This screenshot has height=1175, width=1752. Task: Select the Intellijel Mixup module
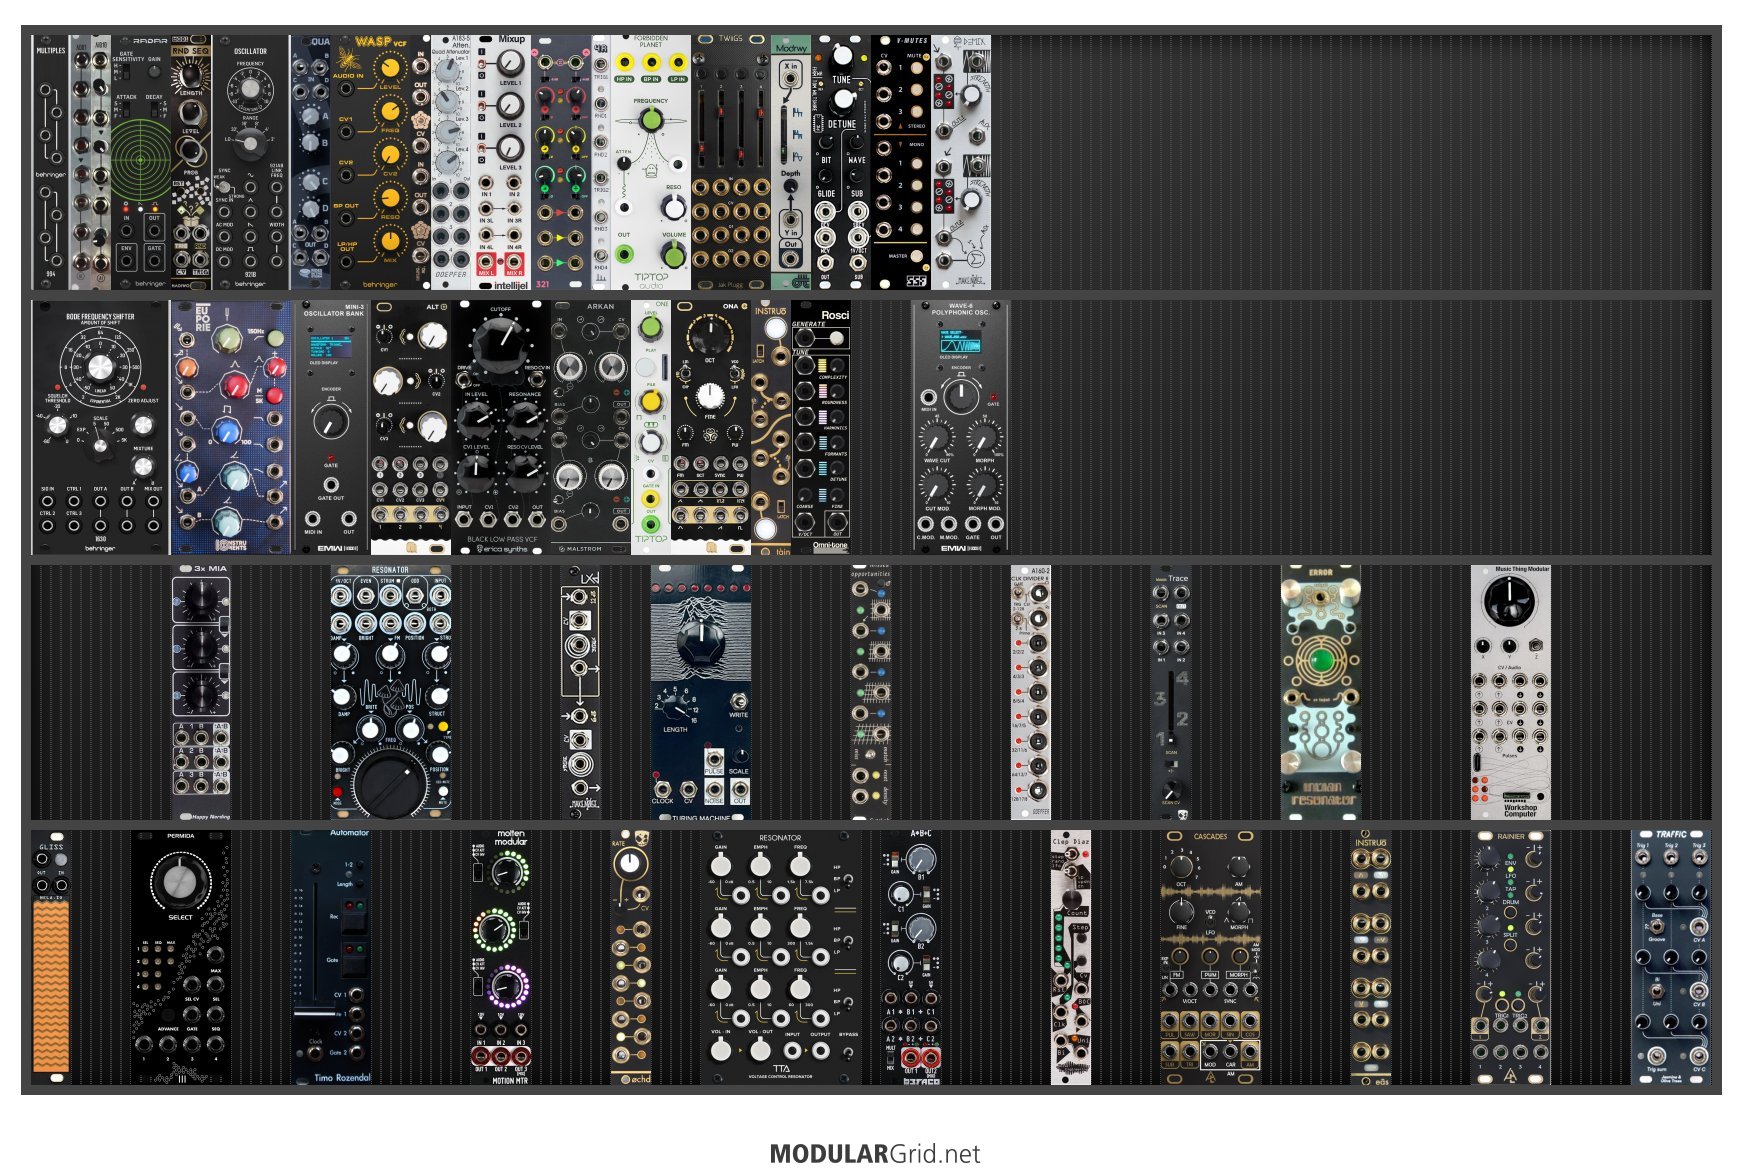click(x=501, y=163)
